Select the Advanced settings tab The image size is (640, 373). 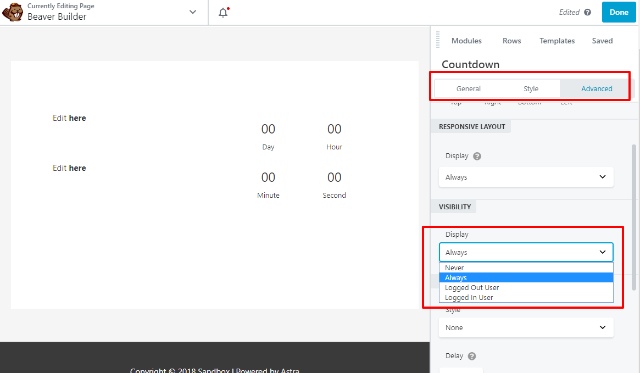596,89
